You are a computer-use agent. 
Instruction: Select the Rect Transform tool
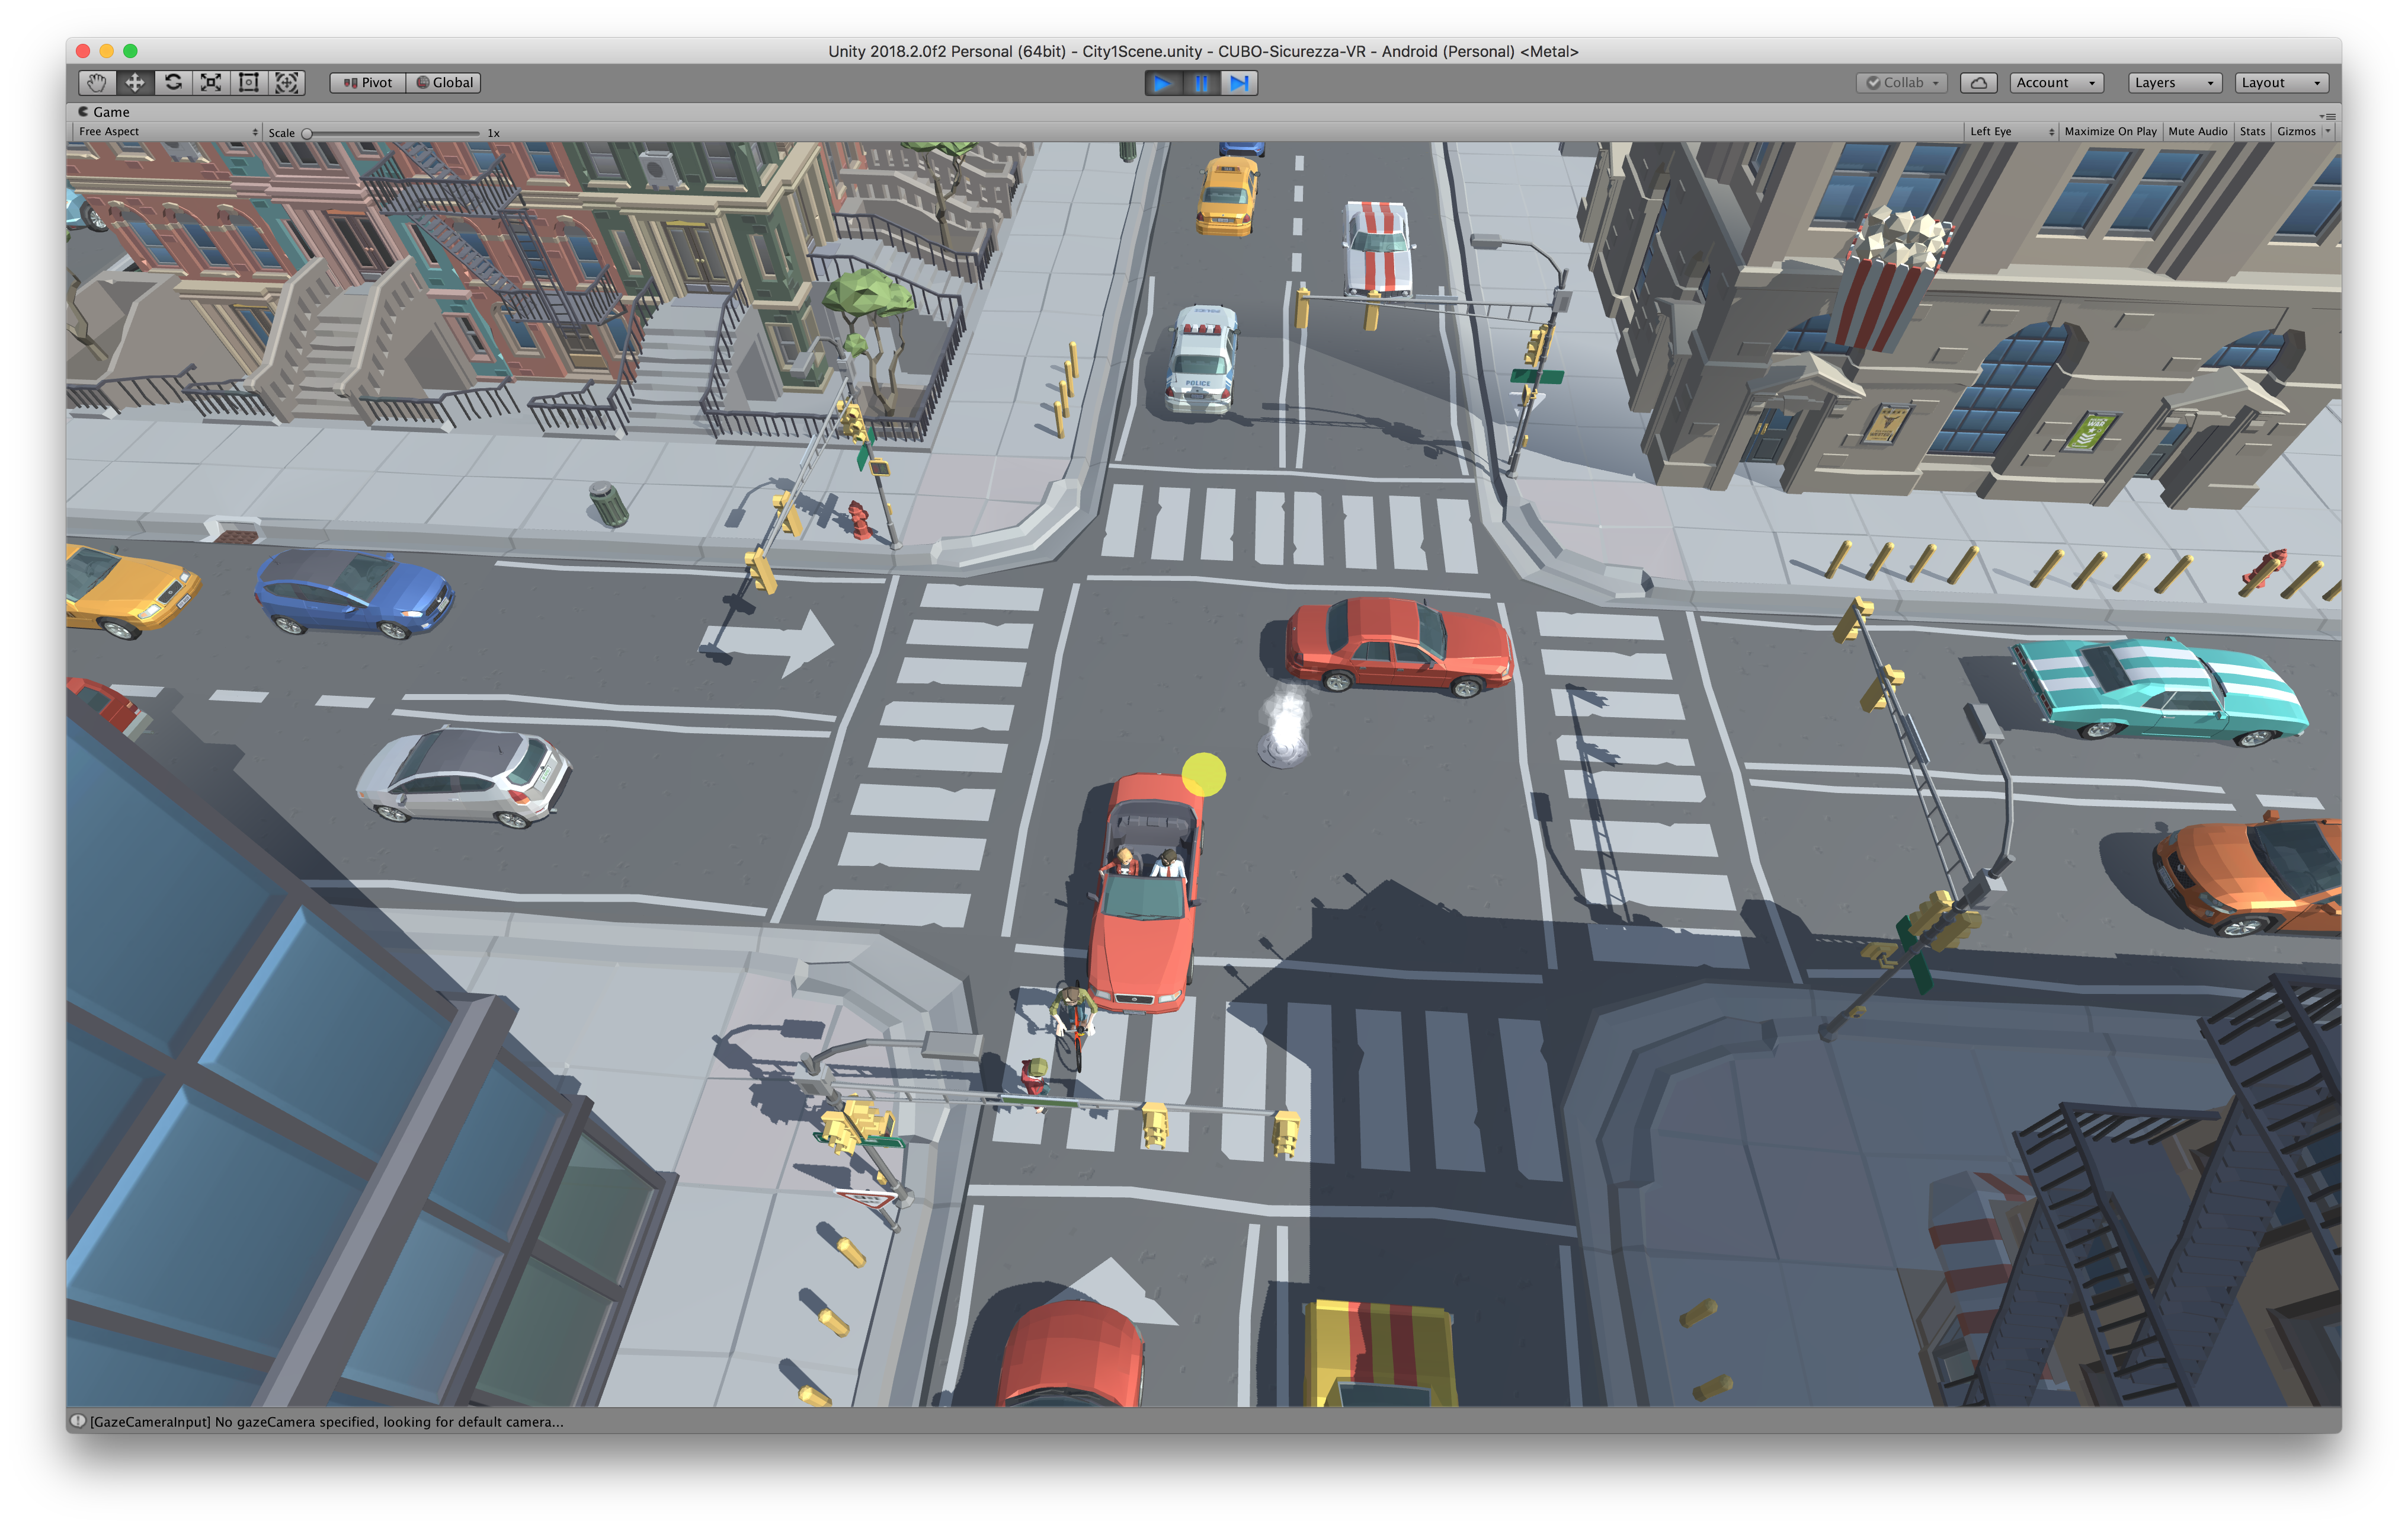(249, 84)
